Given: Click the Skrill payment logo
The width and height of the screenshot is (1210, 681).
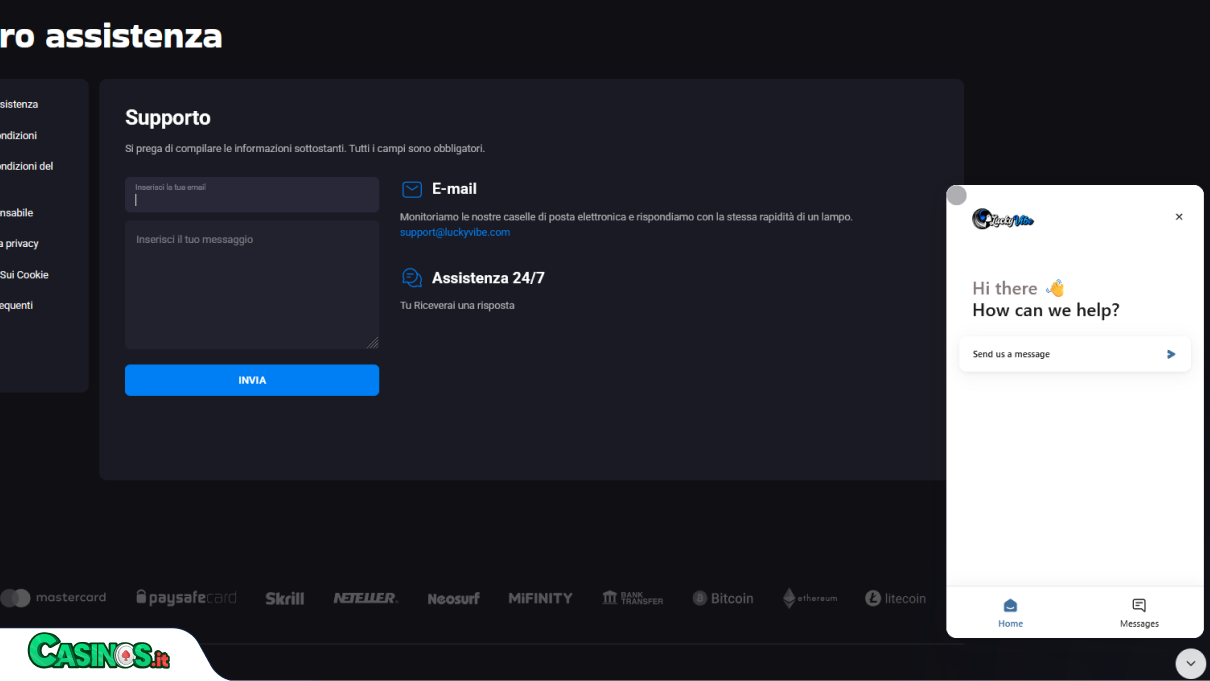Looking at the screenshot, I should coord(285,598).
